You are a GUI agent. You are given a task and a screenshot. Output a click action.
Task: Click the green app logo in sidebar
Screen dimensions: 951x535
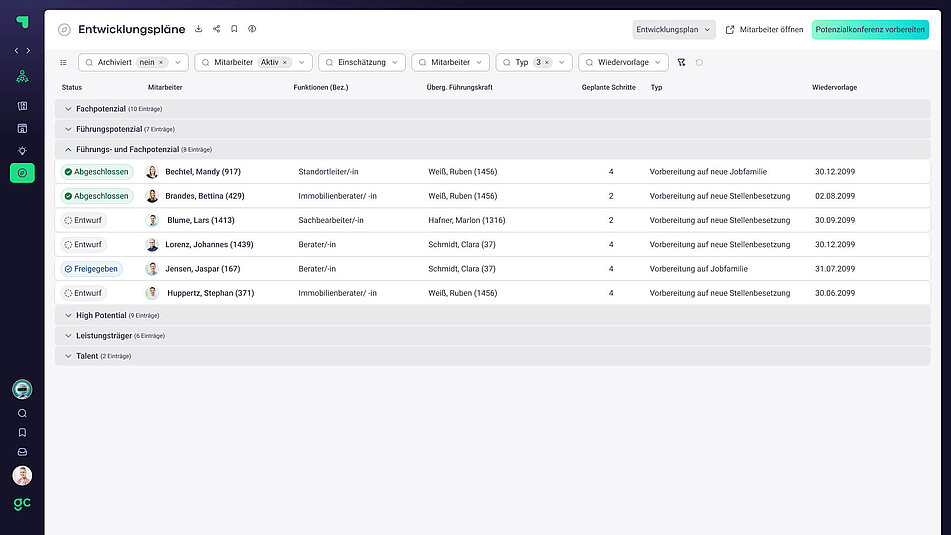tap(22, 22)
